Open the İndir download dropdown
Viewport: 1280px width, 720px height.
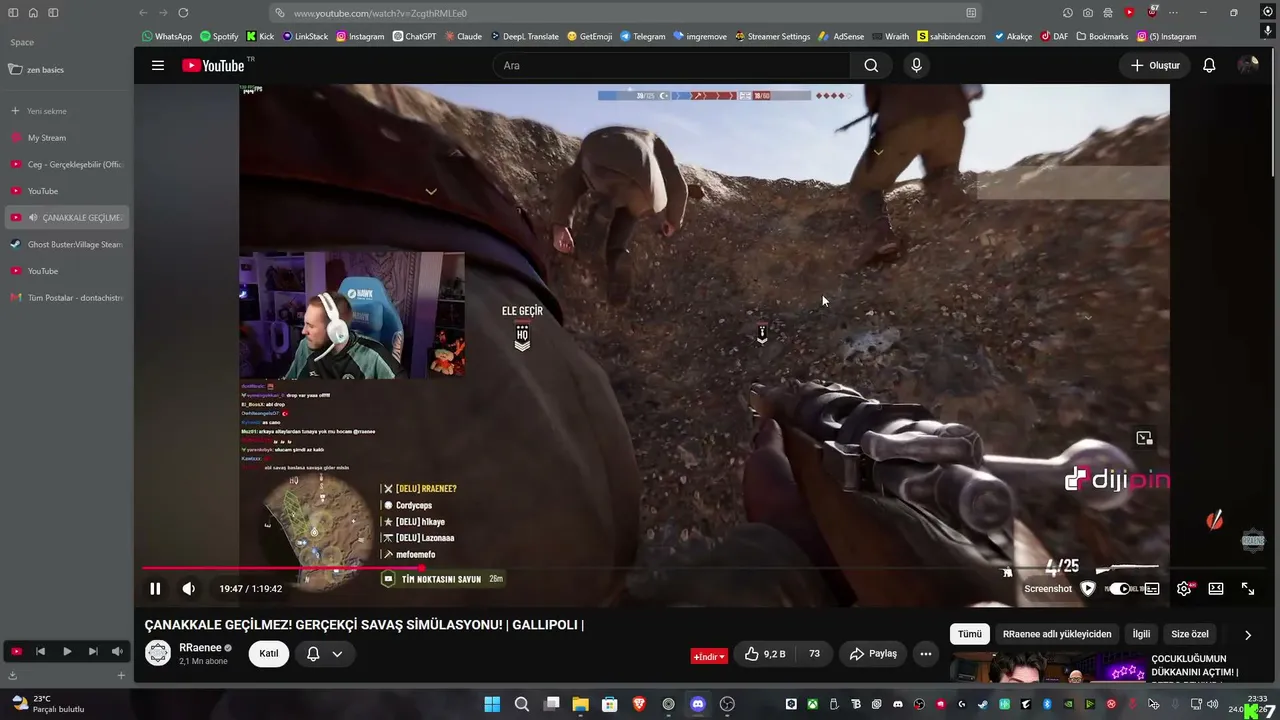pyautogui.click(x=709, y=657)
